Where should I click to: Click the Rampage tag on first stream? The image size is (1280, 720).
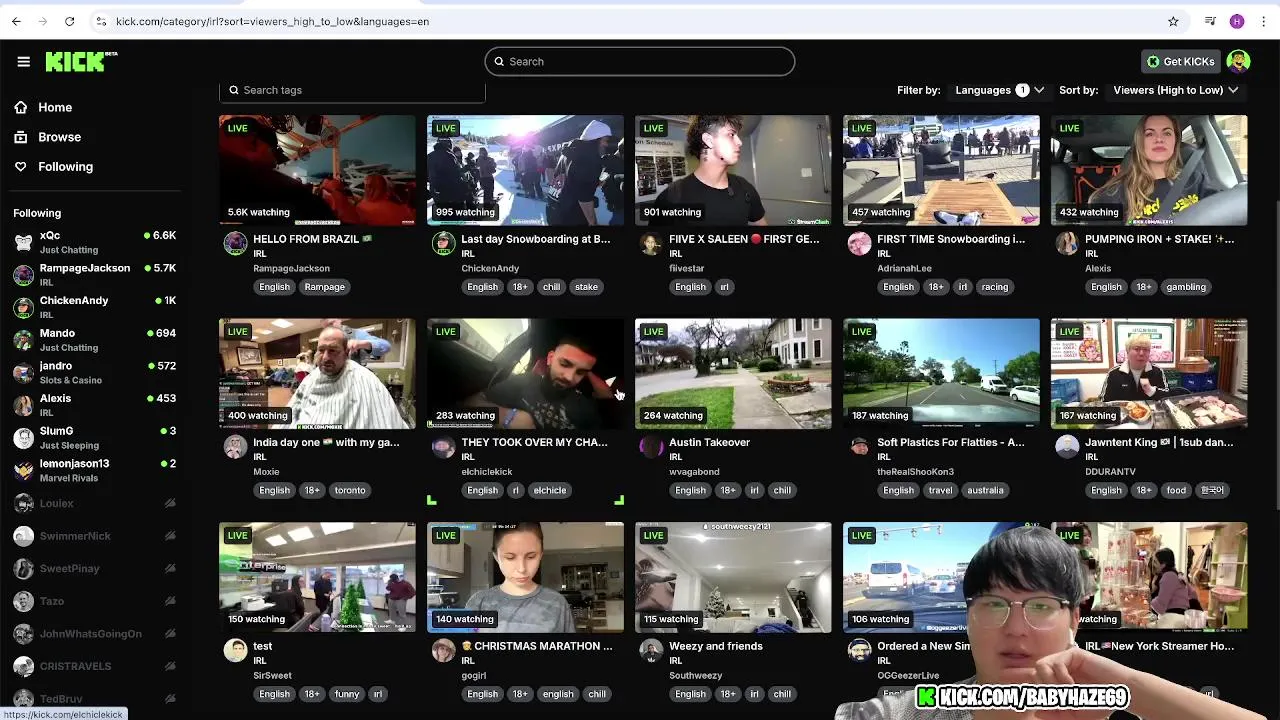coord(324,287)
